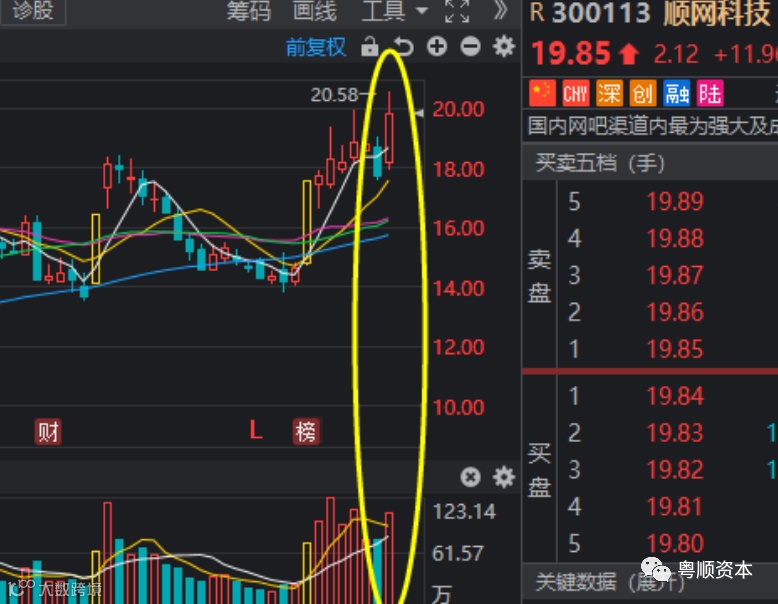The width and height of the screenshot is (778, 604).
Task: Click the 16.00 price axis label
Action: pos(458,228)
